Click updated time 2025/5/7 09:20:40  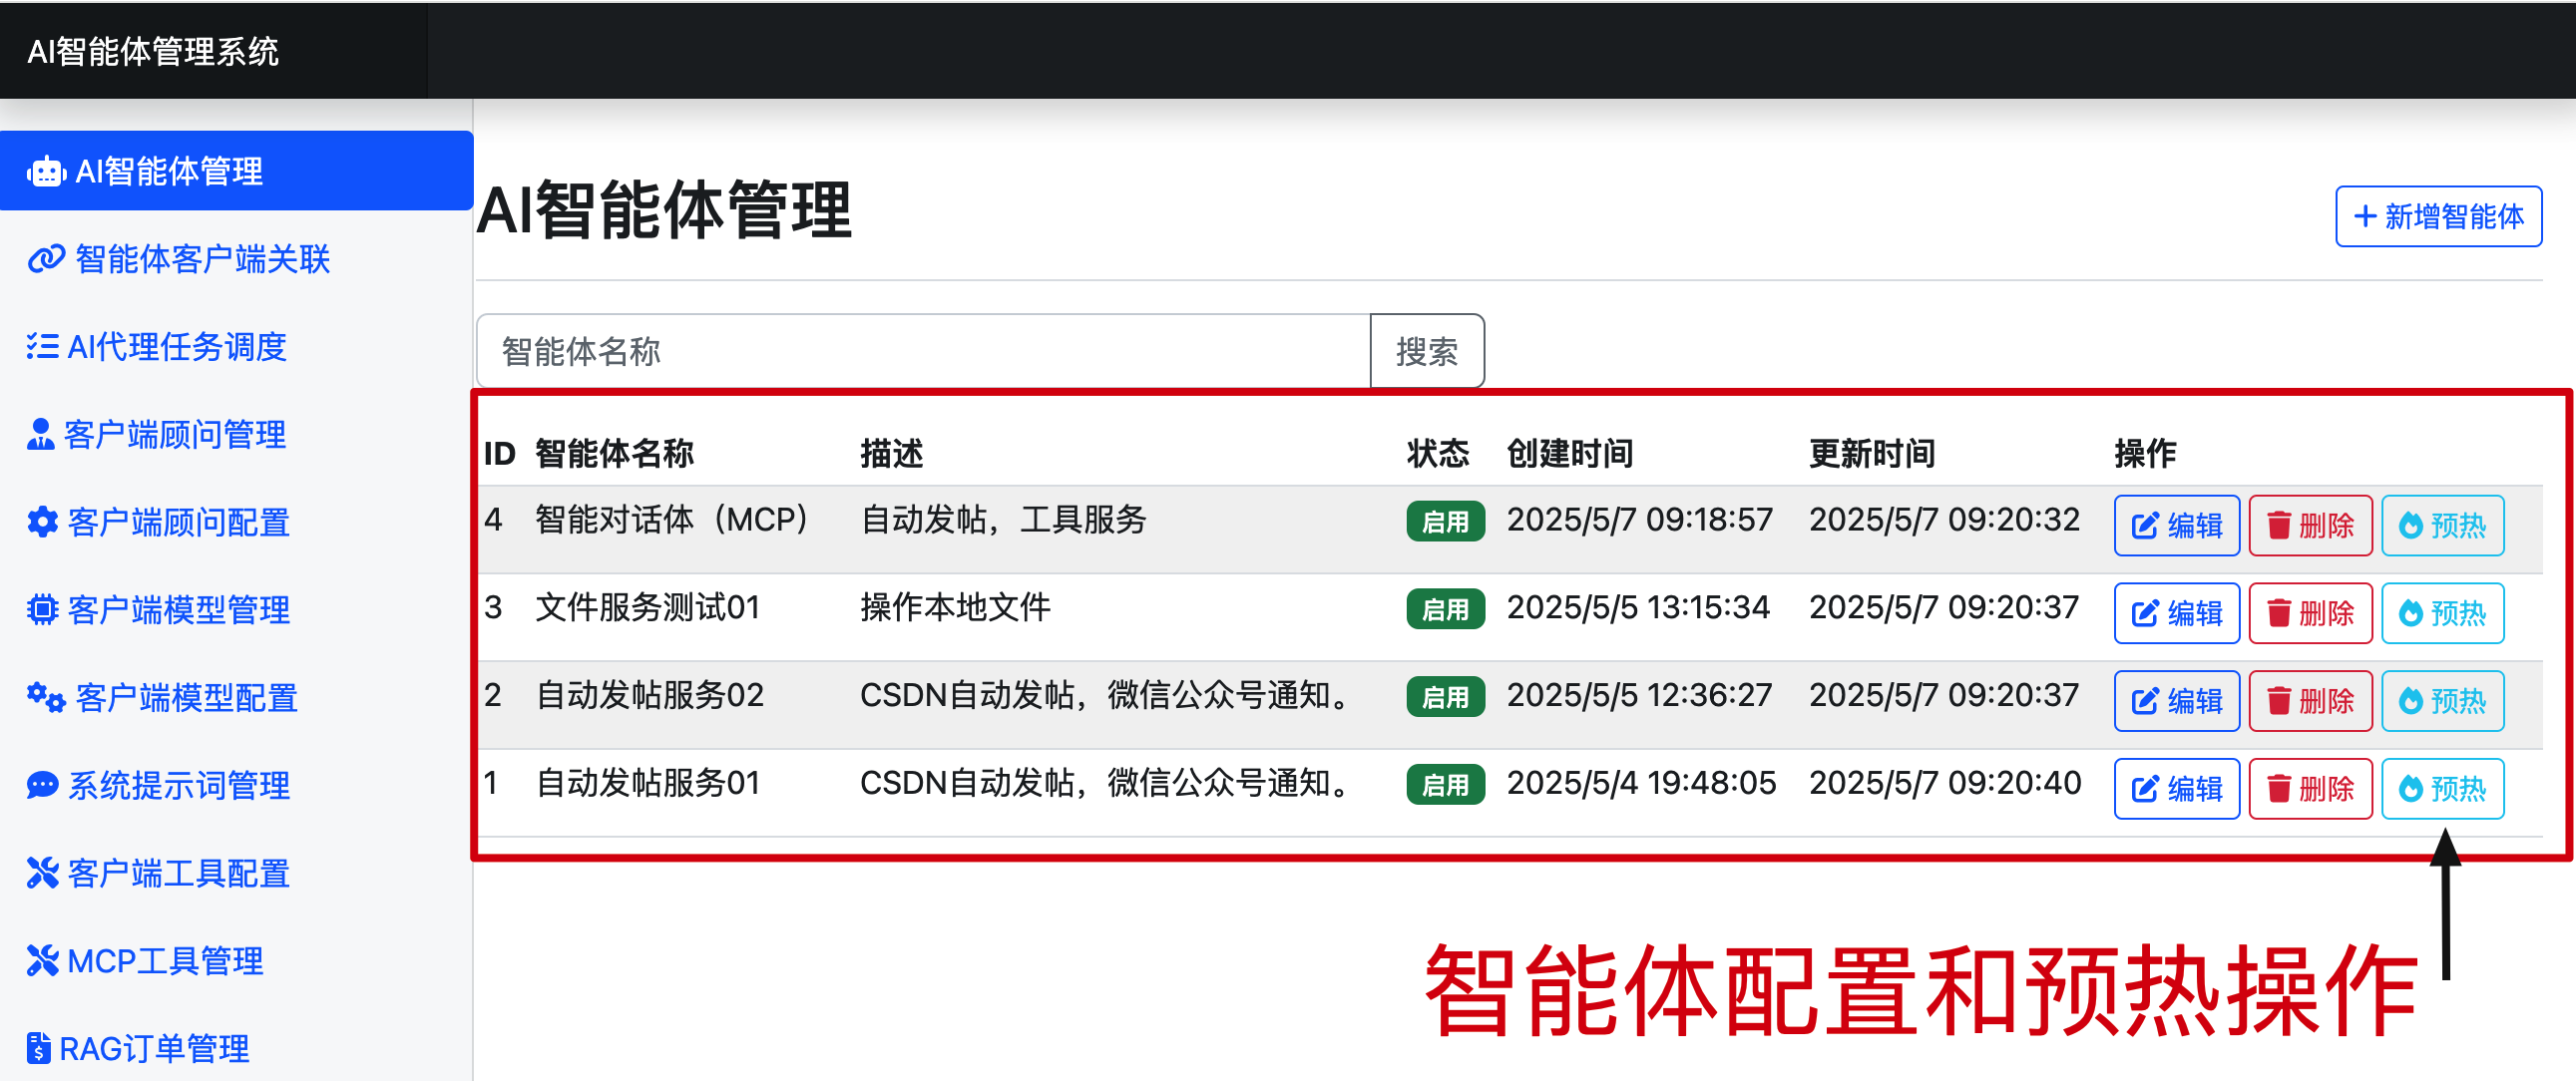(x=1946, y=783)
